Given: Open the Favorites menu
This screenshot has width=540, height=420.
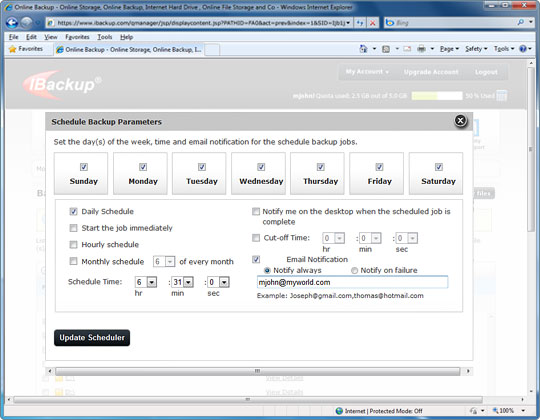Looking at the screenshot, I should (x=77, y=37).
